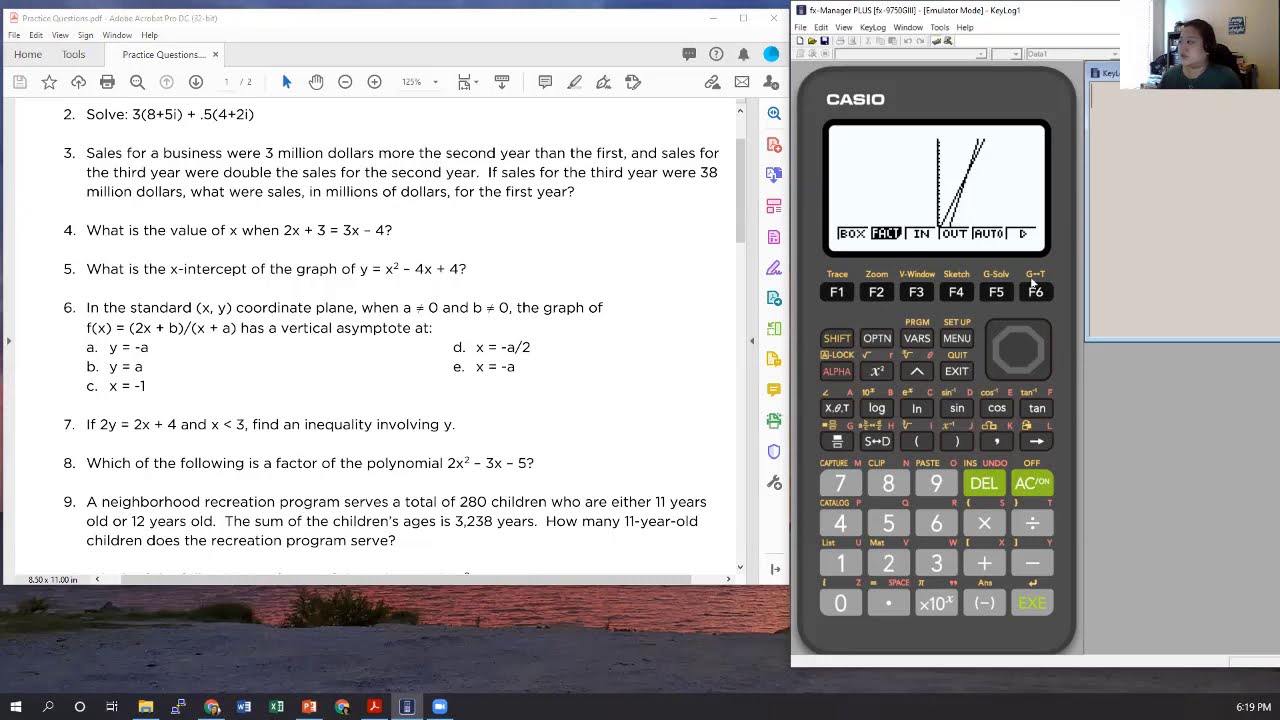Open Acrobat Window menu
1280x720 pixels.
click(117, 35)
